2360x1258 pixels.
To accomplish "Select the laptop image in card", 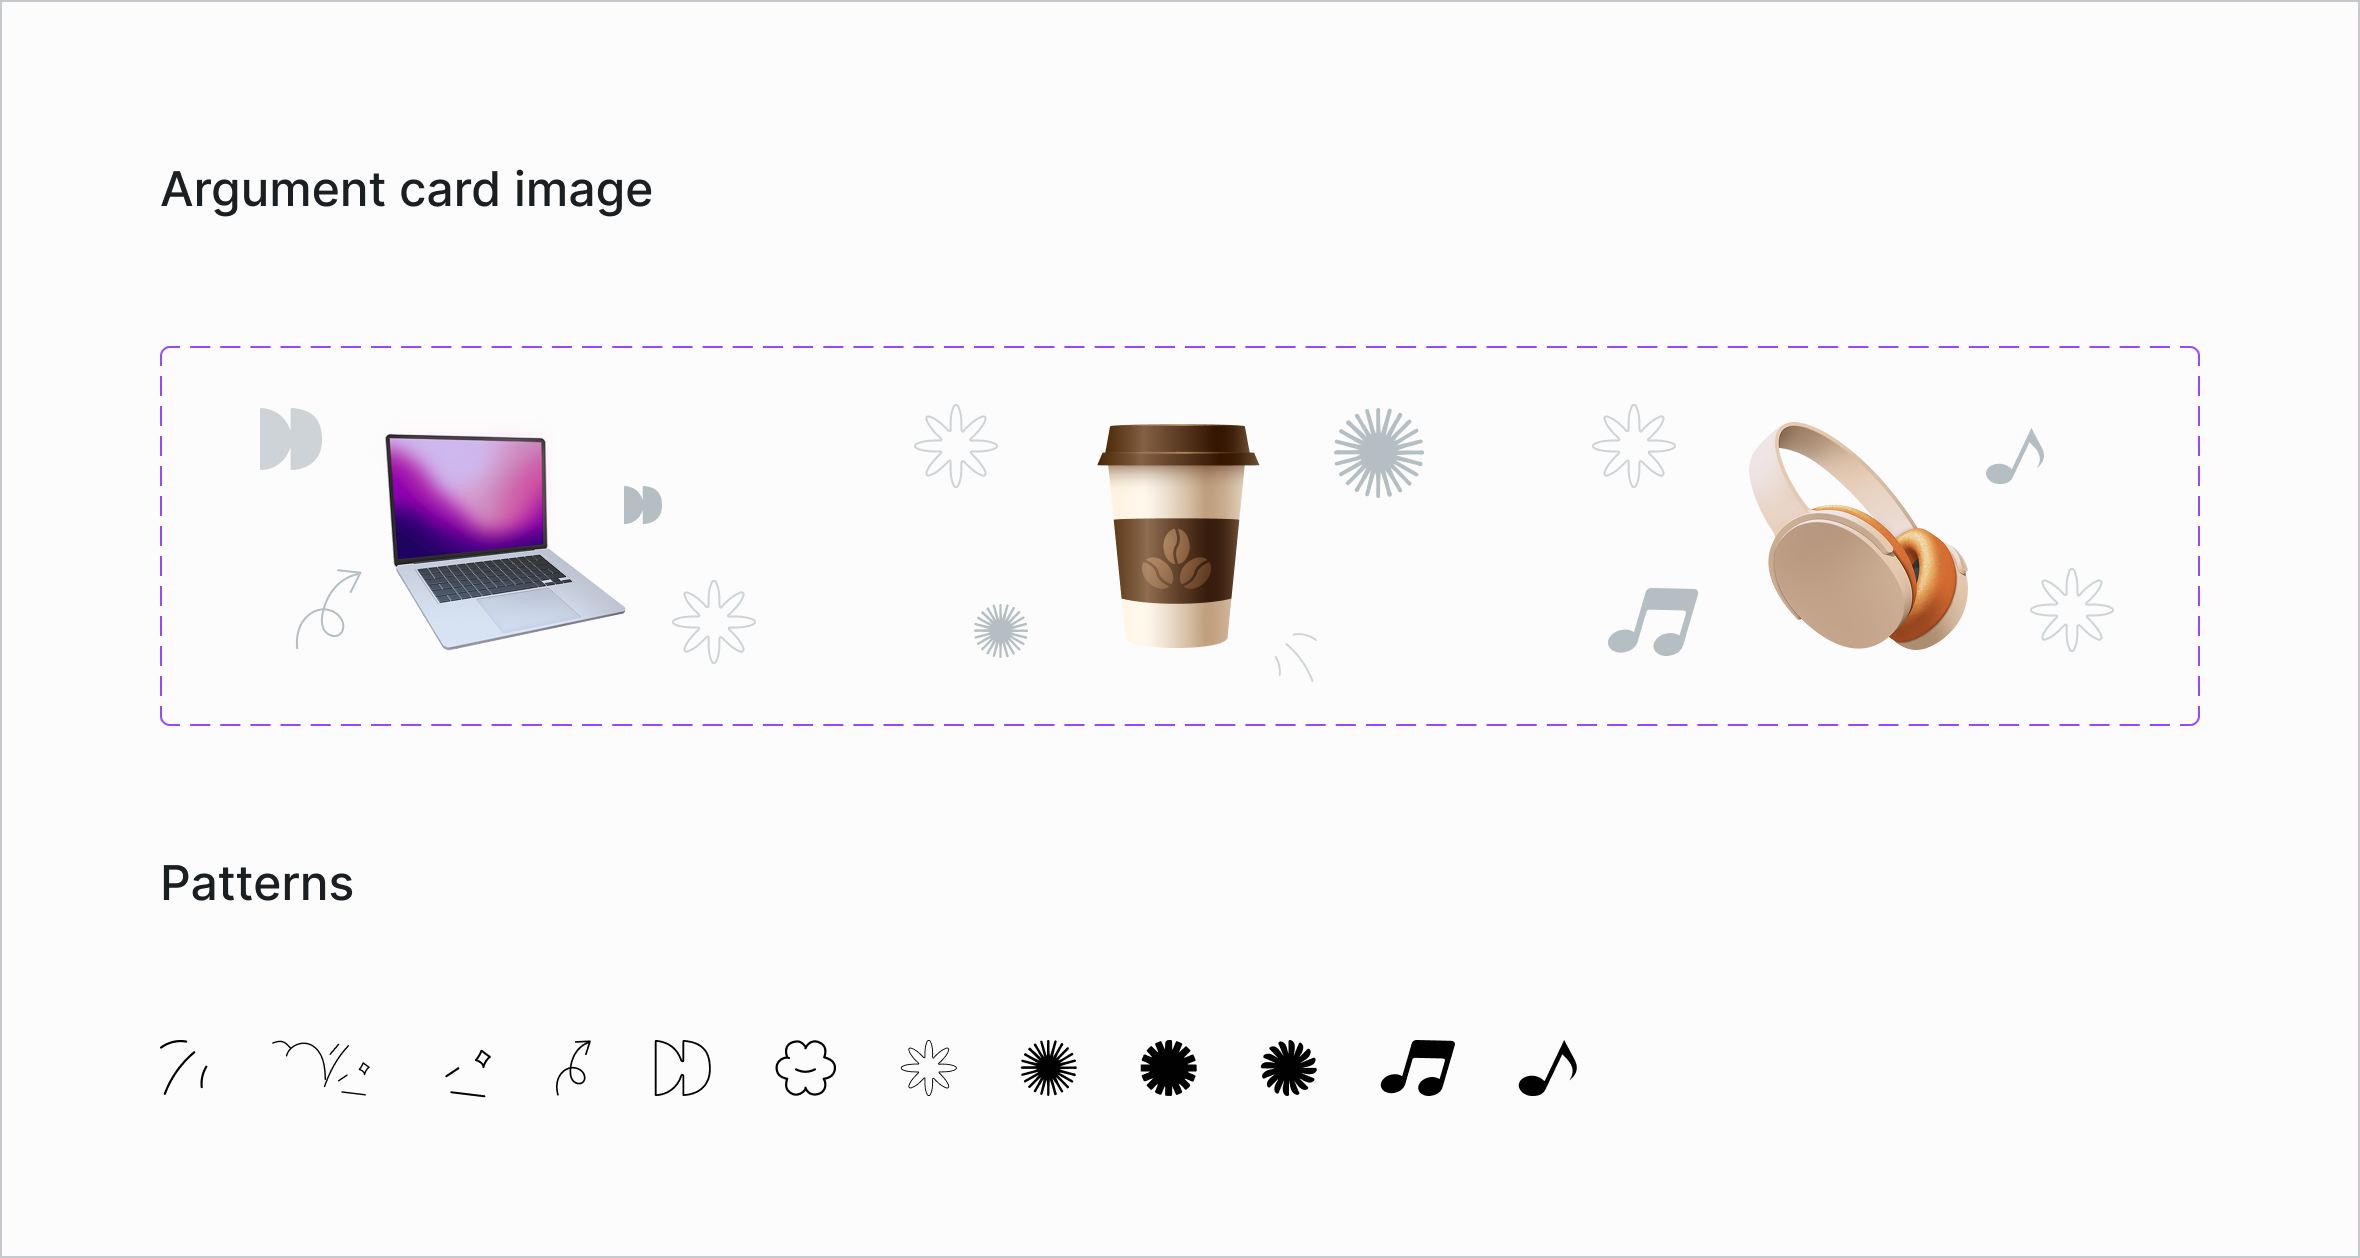I will coord(505,542).
